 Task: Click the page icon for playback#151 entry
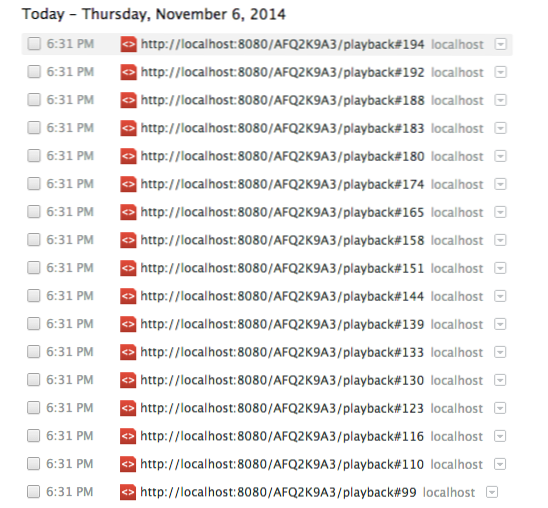(128, 268)
